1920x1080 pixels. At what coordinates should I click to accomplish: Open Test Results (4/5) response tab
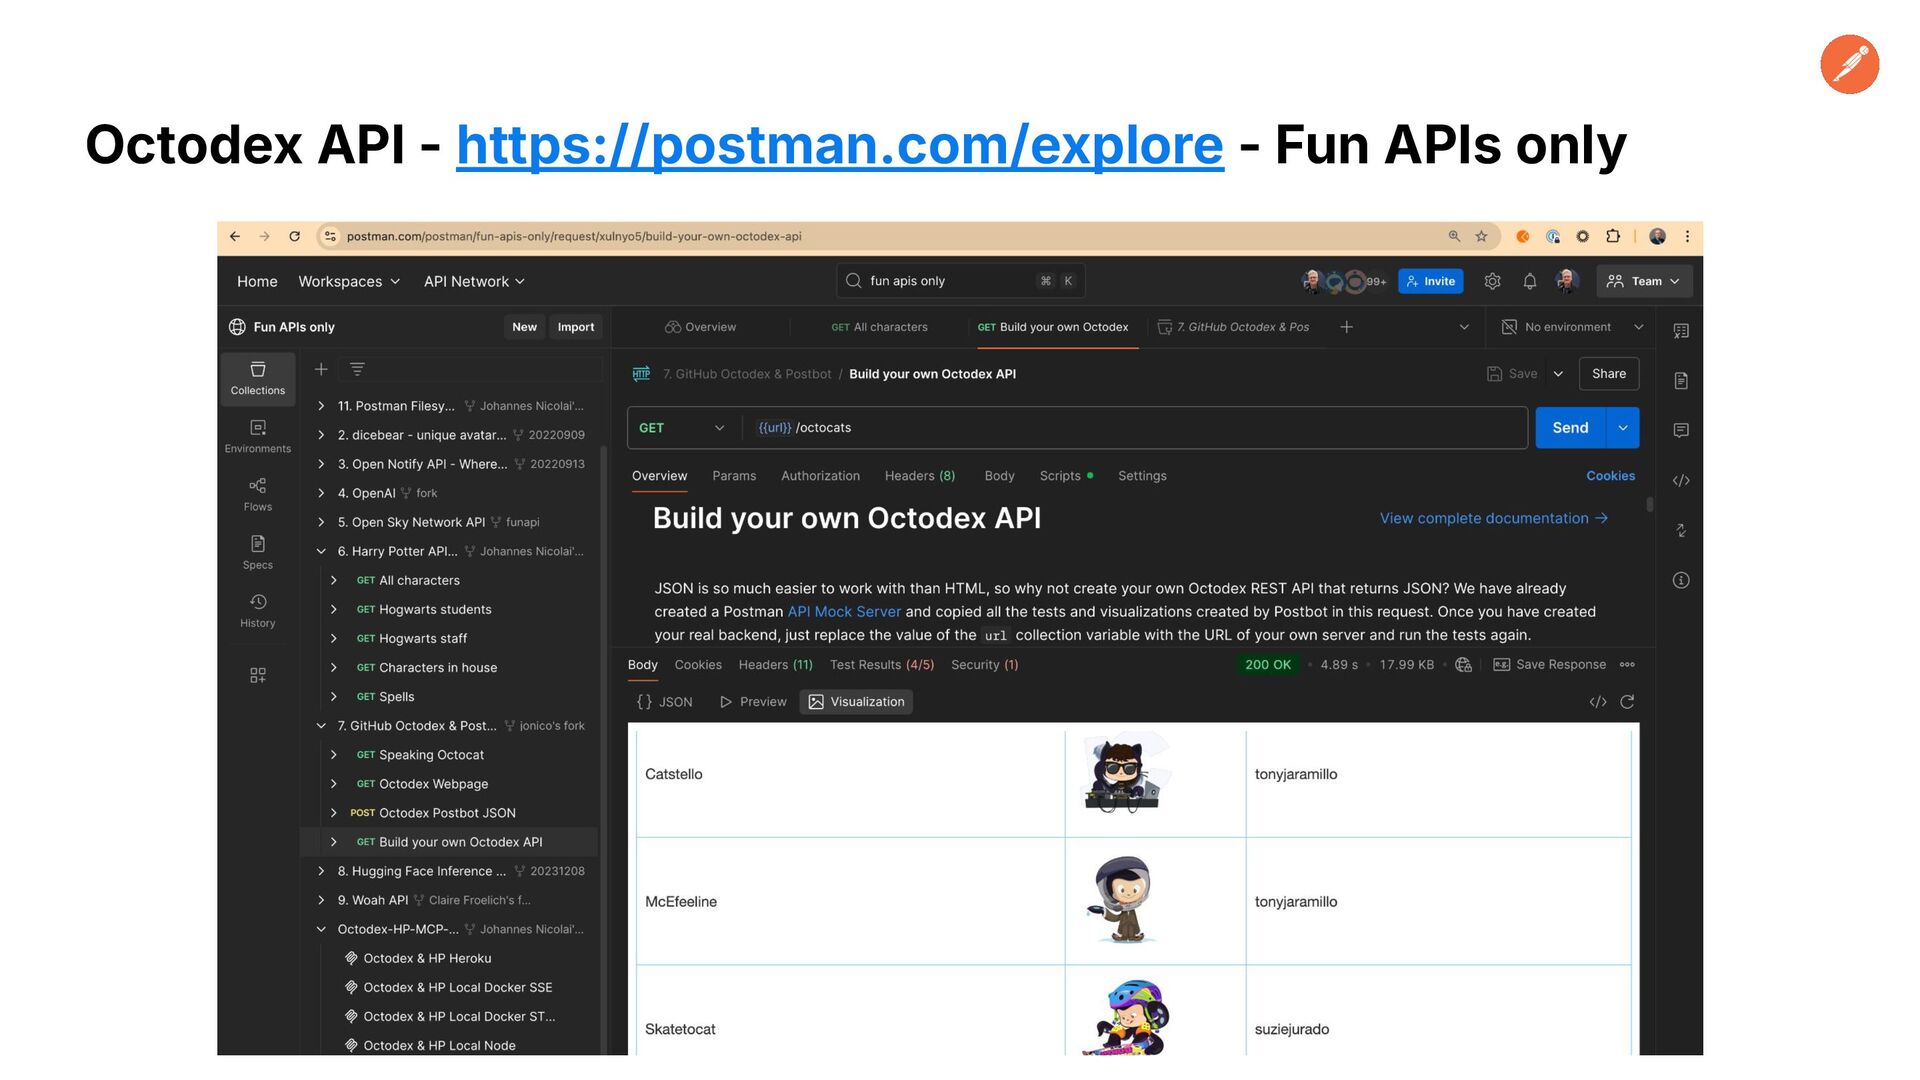(x=882, y=665)
